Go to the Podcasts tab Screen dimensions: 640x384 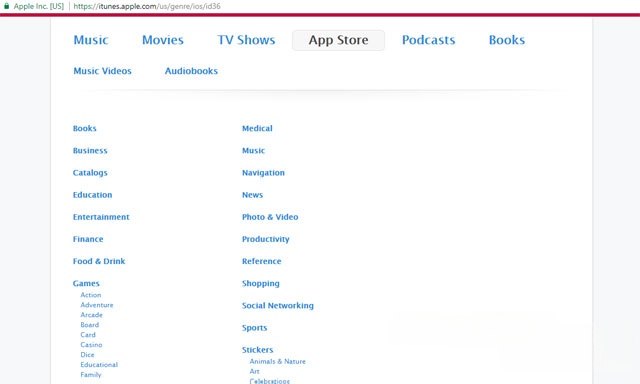point(429,40)
